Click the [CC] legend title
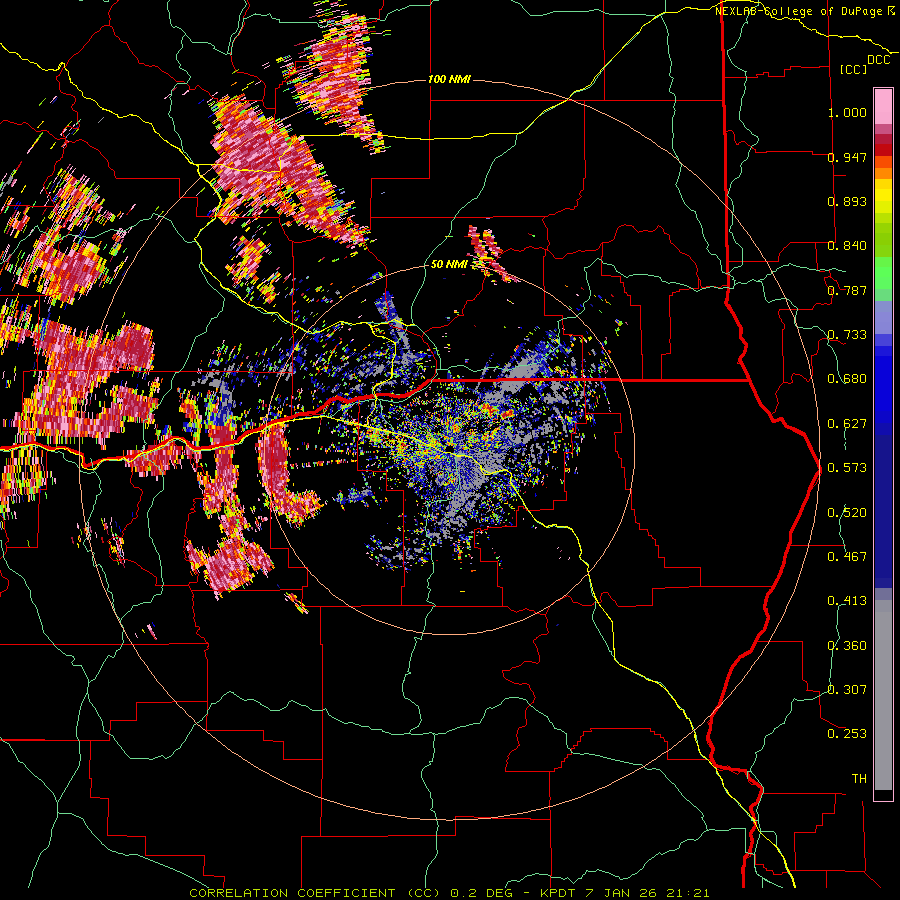The width and height of the screenshot is (900, 900). (x=854, y=69)
